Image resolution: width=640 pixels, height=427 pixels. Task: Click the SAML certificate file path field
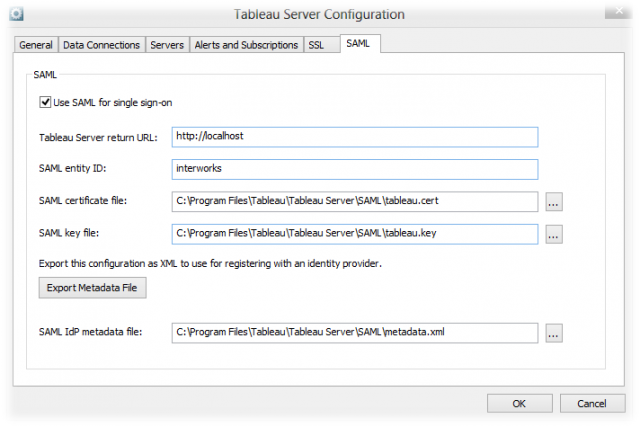pos(355,202)
